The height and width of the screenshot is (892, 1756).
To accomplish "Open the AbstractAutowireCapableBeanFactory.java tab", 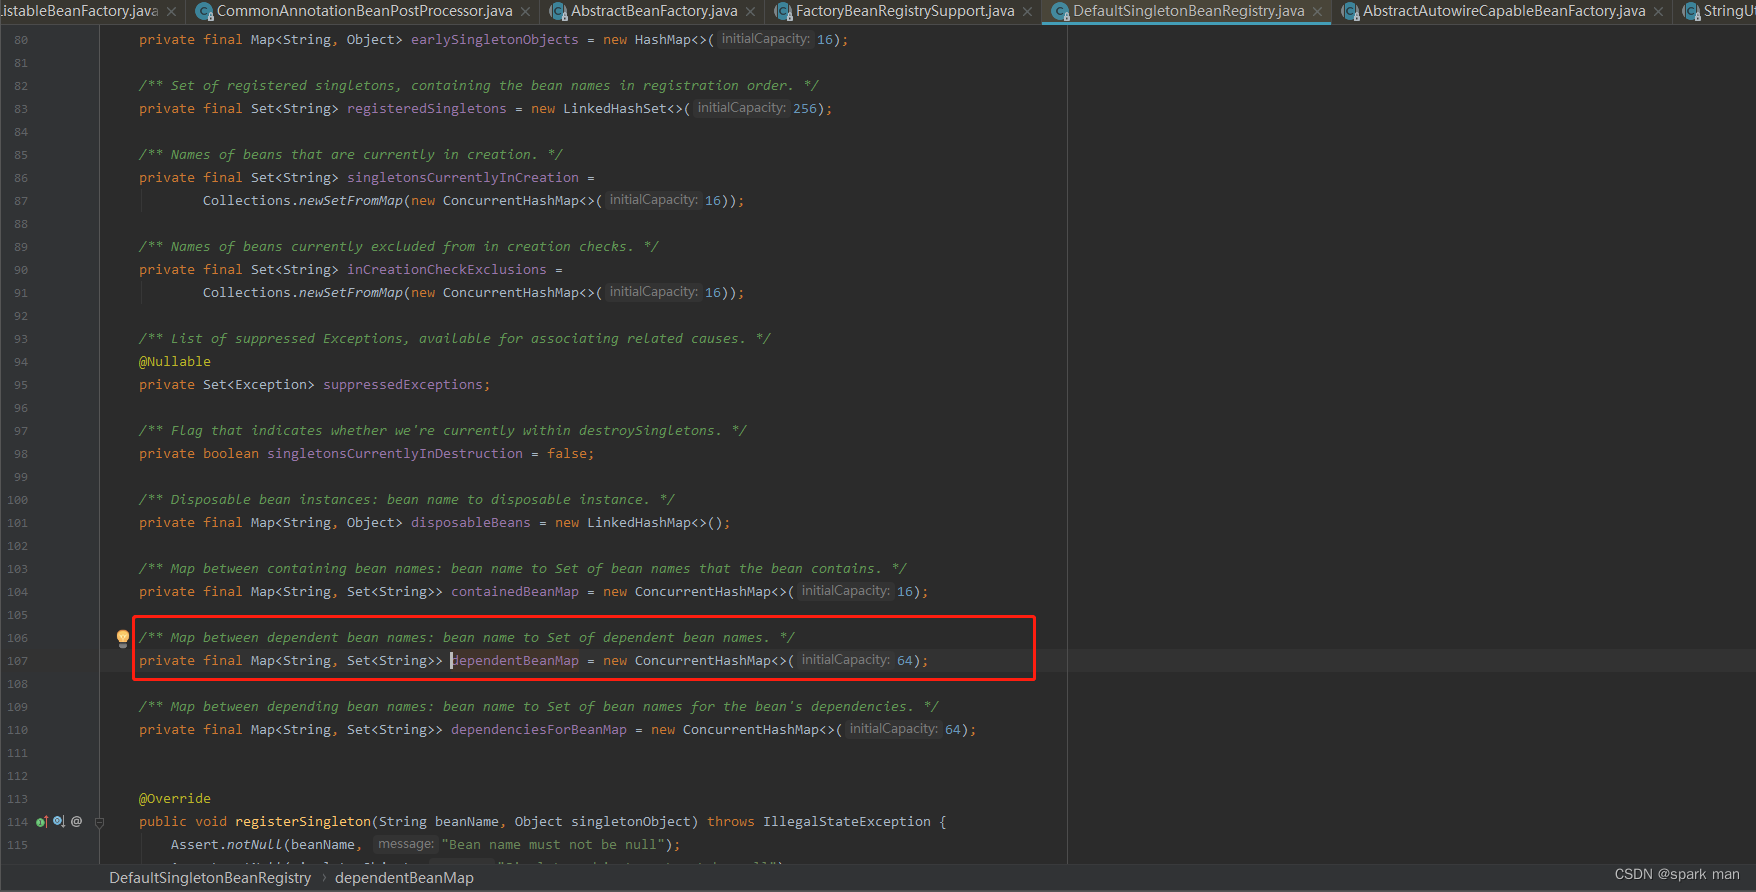I will [x=1504, y=11].
